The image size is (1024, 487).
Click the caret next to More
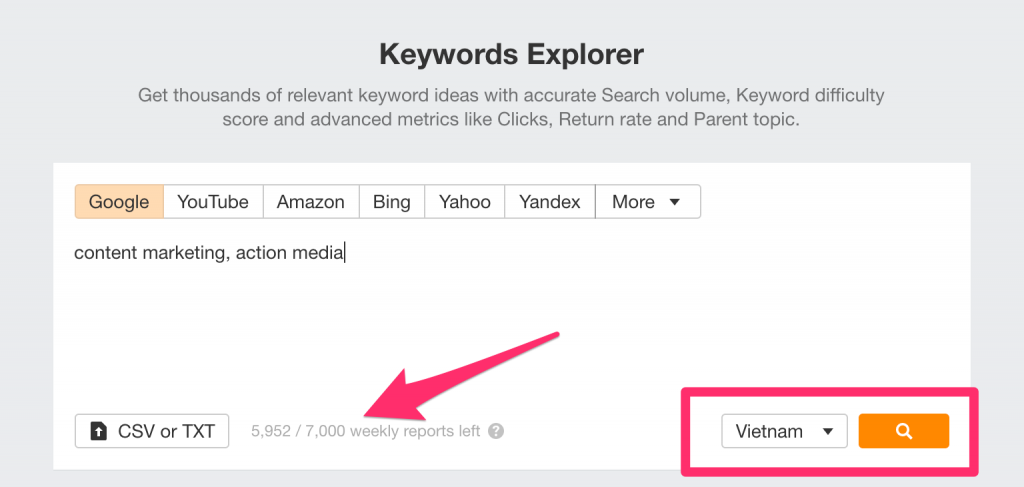675,202
